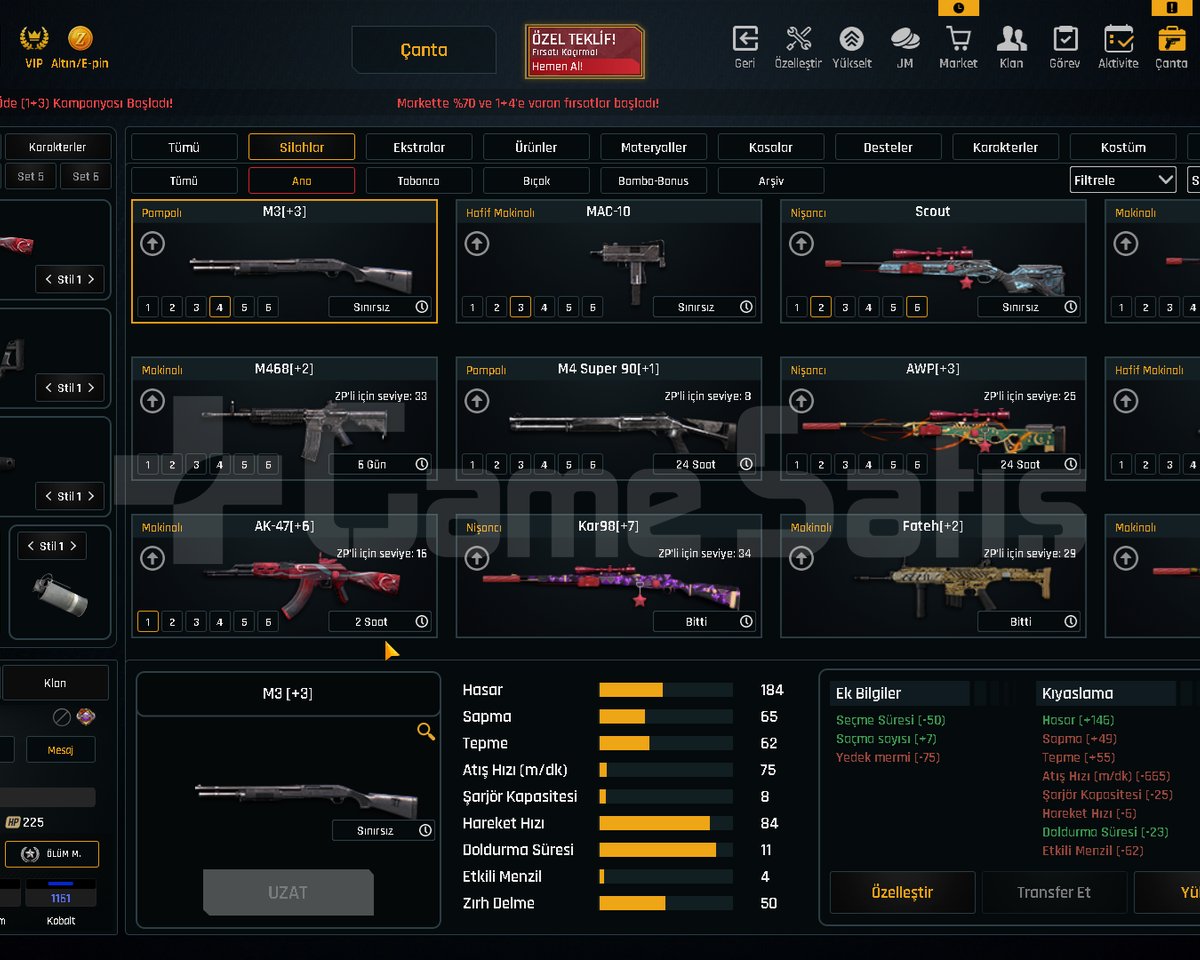This screenshot has height=960, width=1200.
Task: Switch to the Ekstralar tab
Action: pos(419,147)
